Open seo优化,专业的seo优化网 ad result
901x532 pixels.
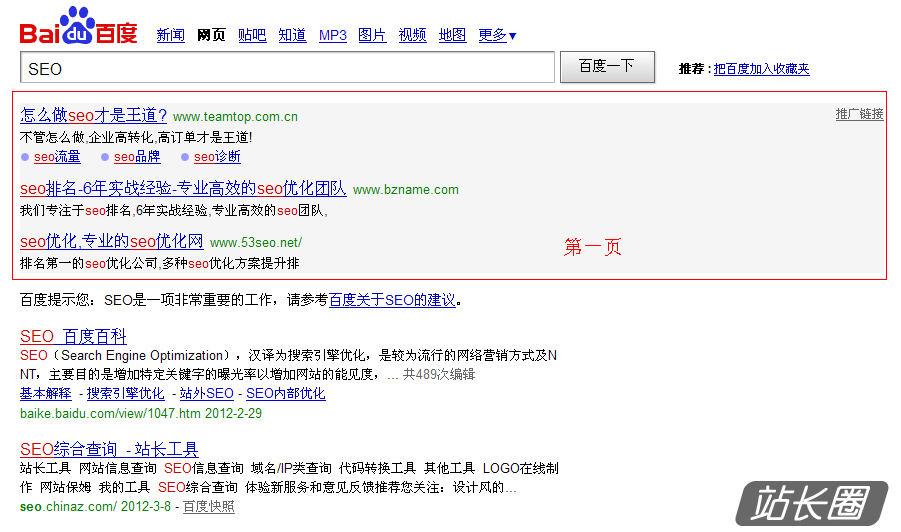(x=111, y=241)
